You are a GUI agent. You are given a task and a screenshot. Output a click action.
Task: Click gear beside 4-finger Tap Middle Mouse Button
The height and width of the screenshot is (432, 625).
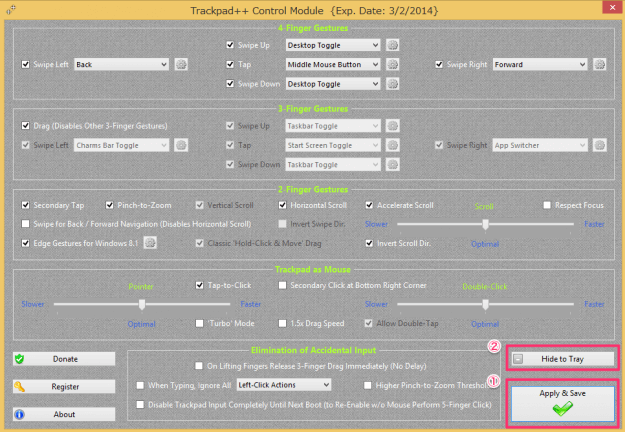point(393,65)
